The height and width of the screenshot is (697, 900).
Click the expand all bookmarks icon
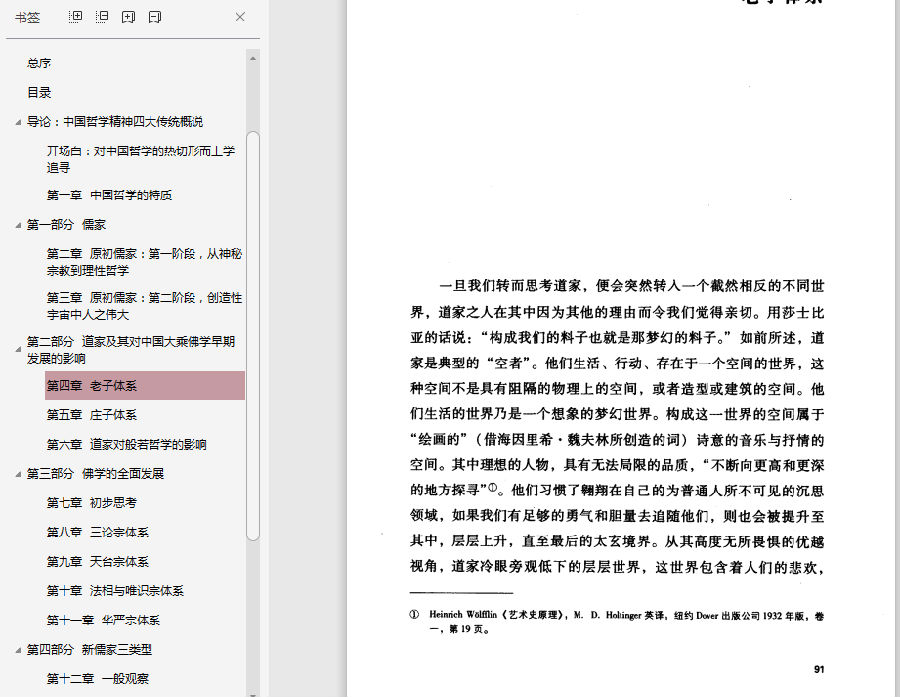coord(75,17)
